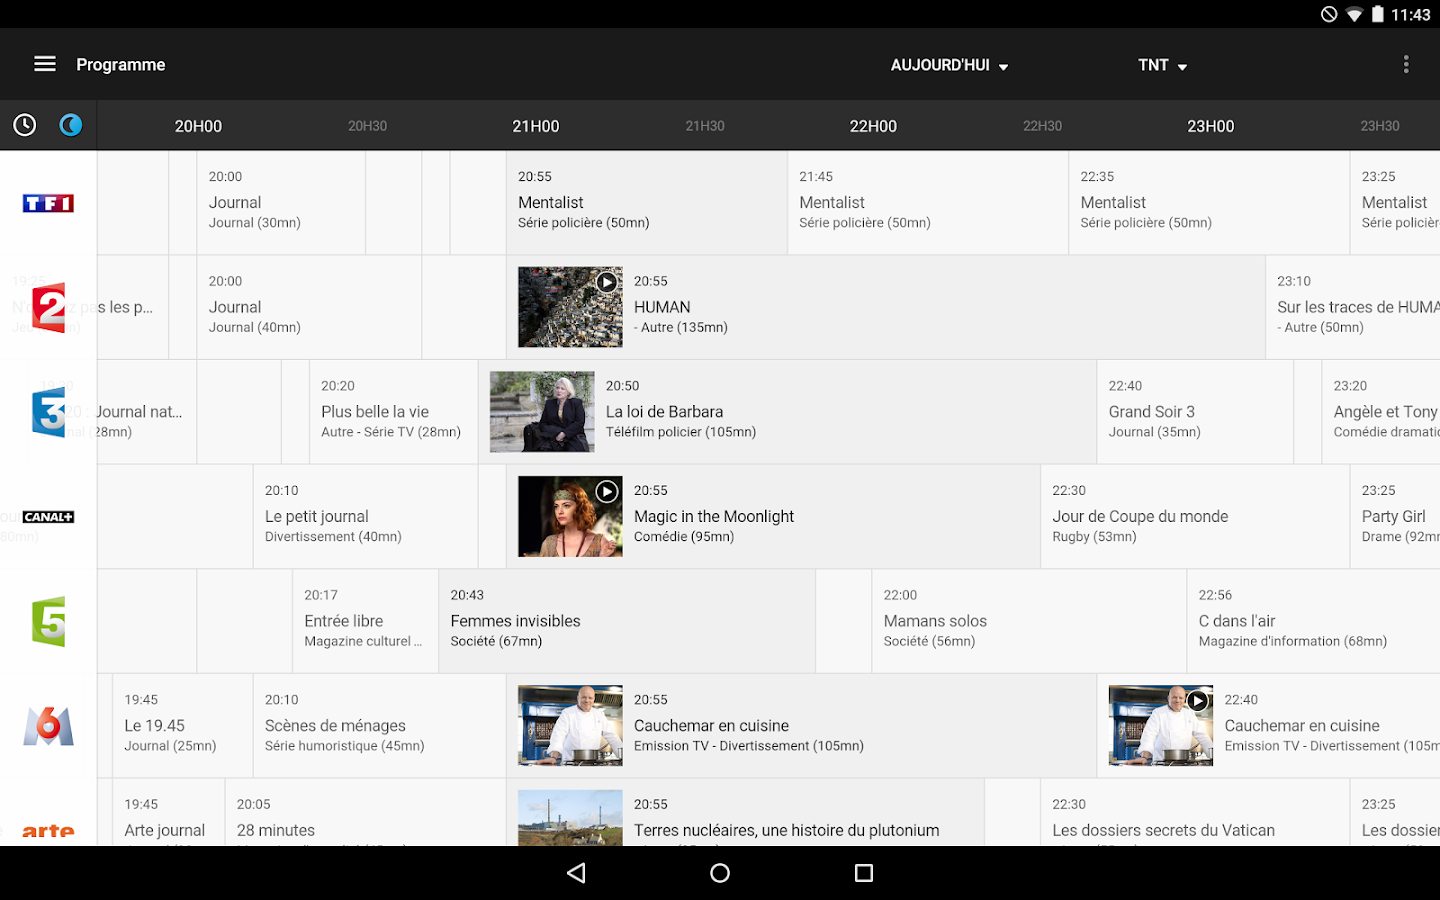Open Terres nucléaires programme thumbnail

pyautogui.click(x=570, y=818)
